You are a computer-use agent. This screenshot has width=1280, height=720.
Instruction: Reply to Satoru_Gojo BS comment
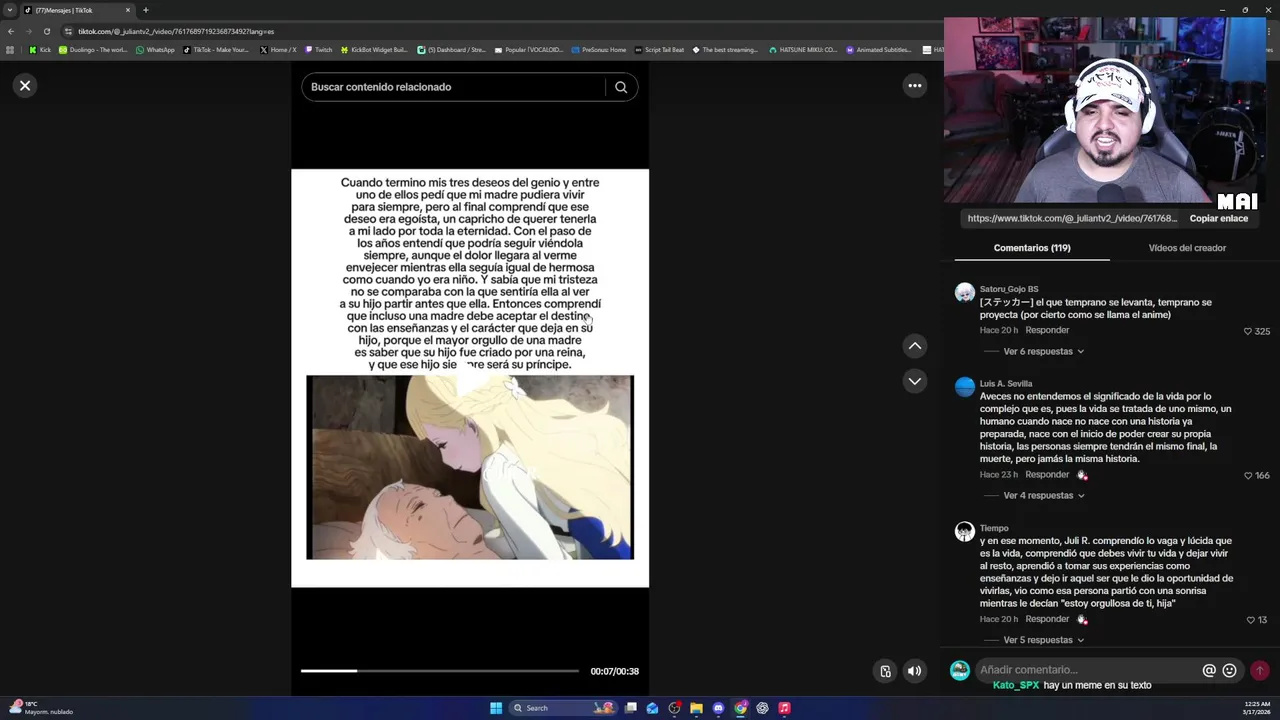click(x=1047, y=330)
